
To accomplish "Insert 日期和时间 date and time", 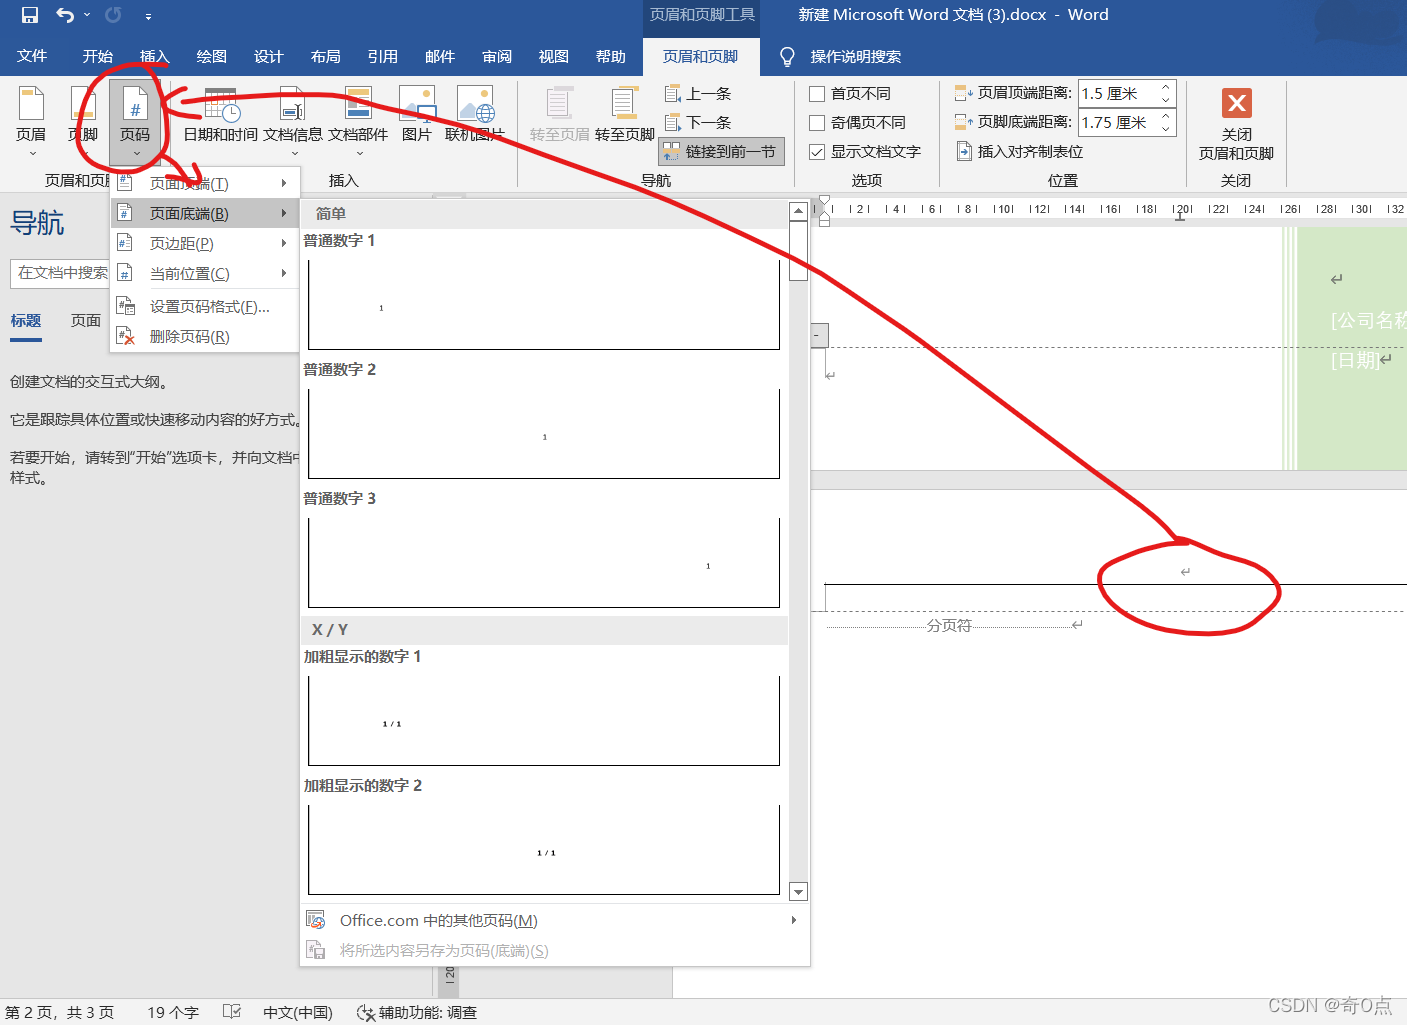I will point(221,116).
